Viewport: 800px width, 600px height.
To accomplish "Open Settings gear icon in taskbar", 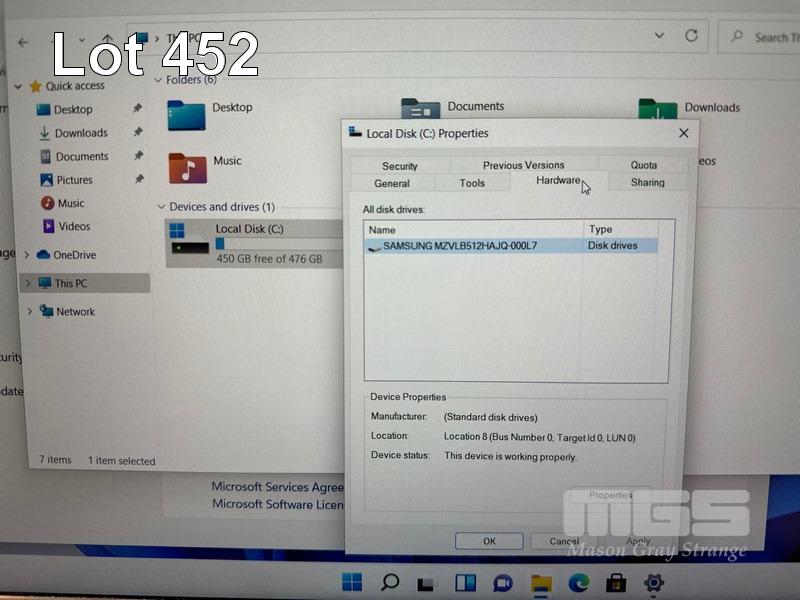I will tap(654, 583).
